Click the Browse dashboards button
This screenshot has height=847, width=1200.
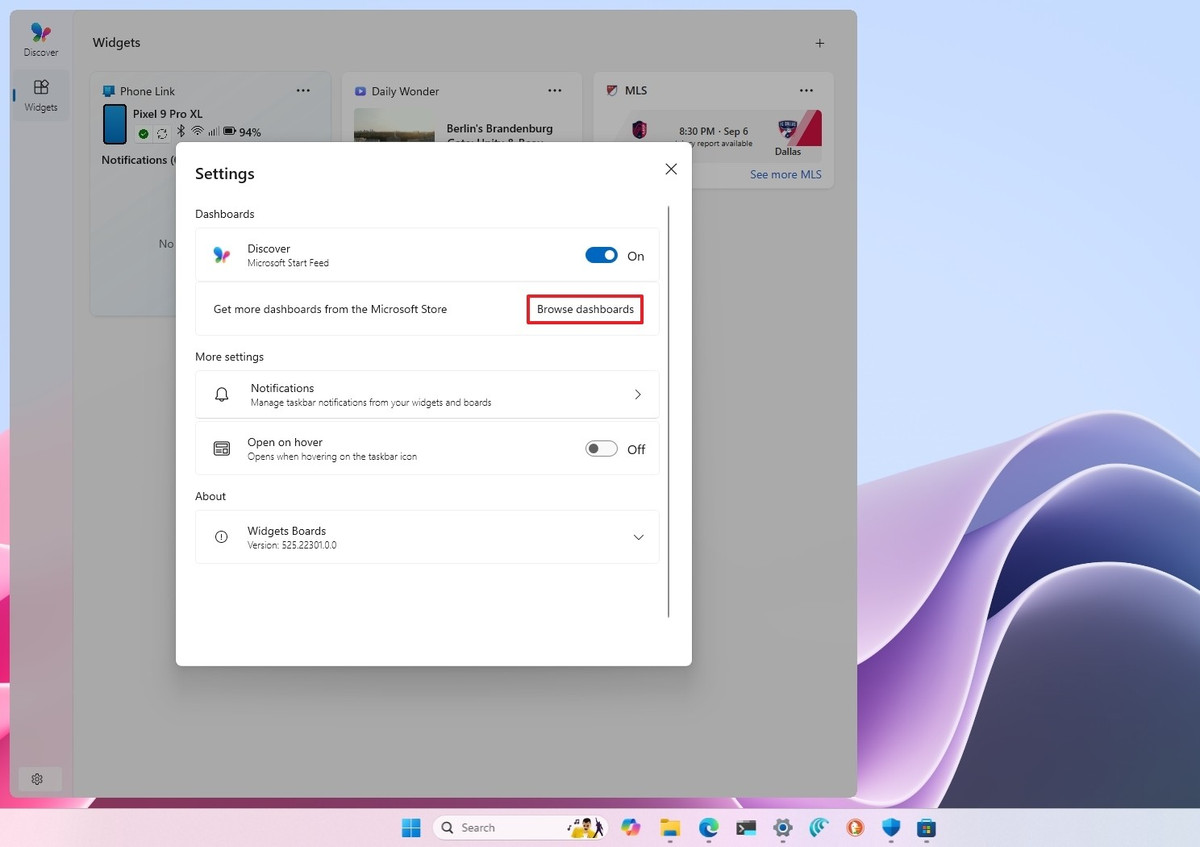pos(584,309)
